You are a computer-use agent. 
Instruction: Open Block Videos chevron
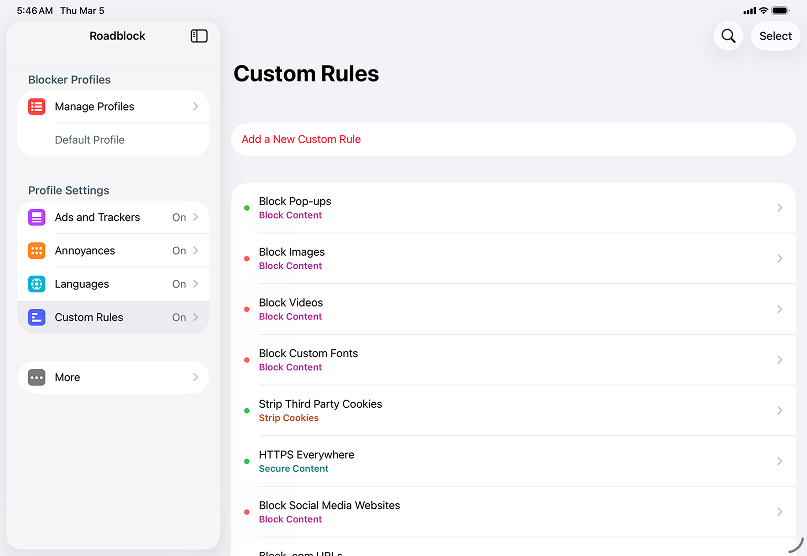(780, 309)
